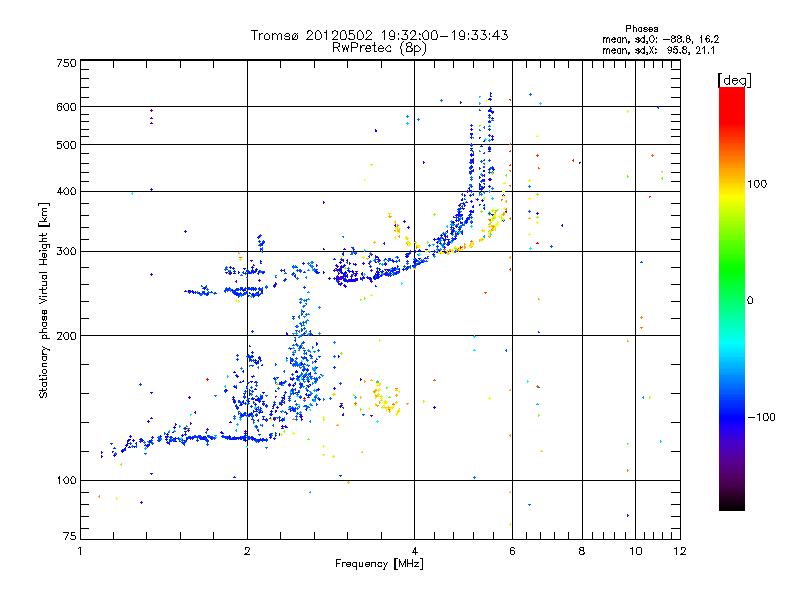
Task: Click the y-axis '75' tick label
Action: tap(70, 536)
